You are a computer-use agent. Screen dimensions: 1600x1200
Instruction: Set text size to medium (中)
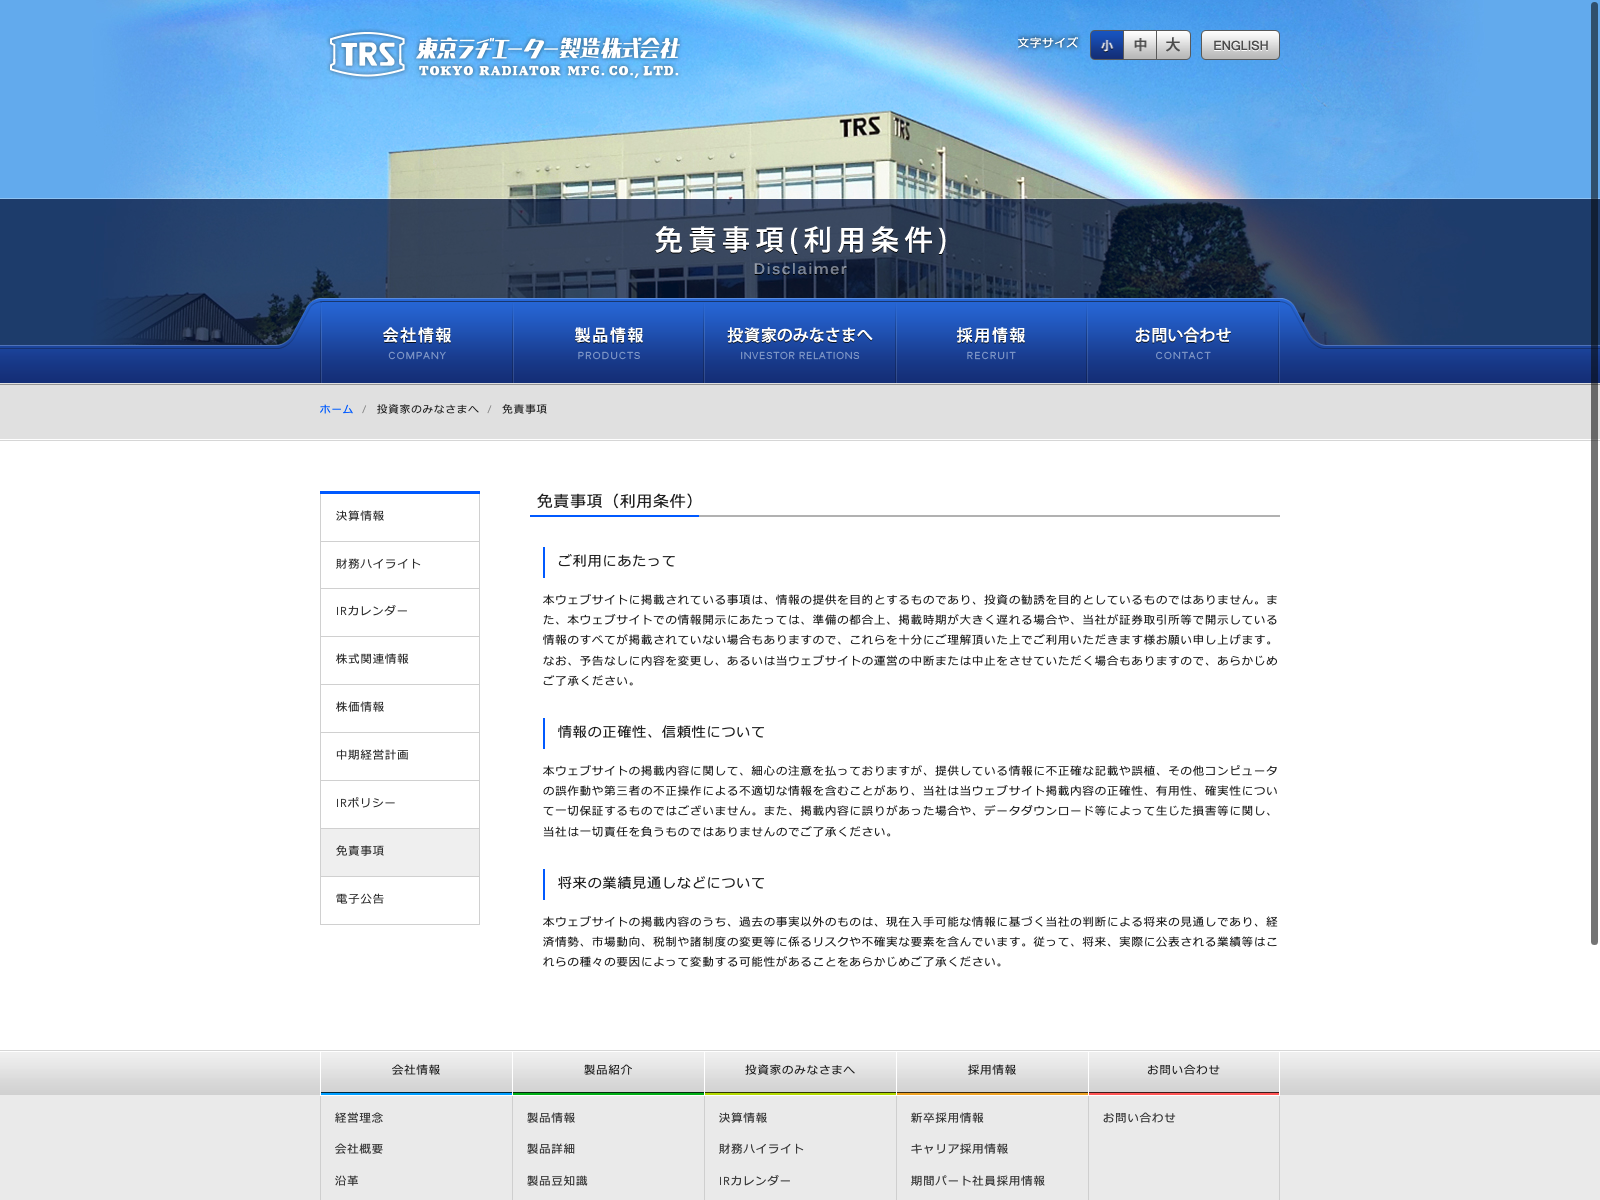click(1140, 46)
